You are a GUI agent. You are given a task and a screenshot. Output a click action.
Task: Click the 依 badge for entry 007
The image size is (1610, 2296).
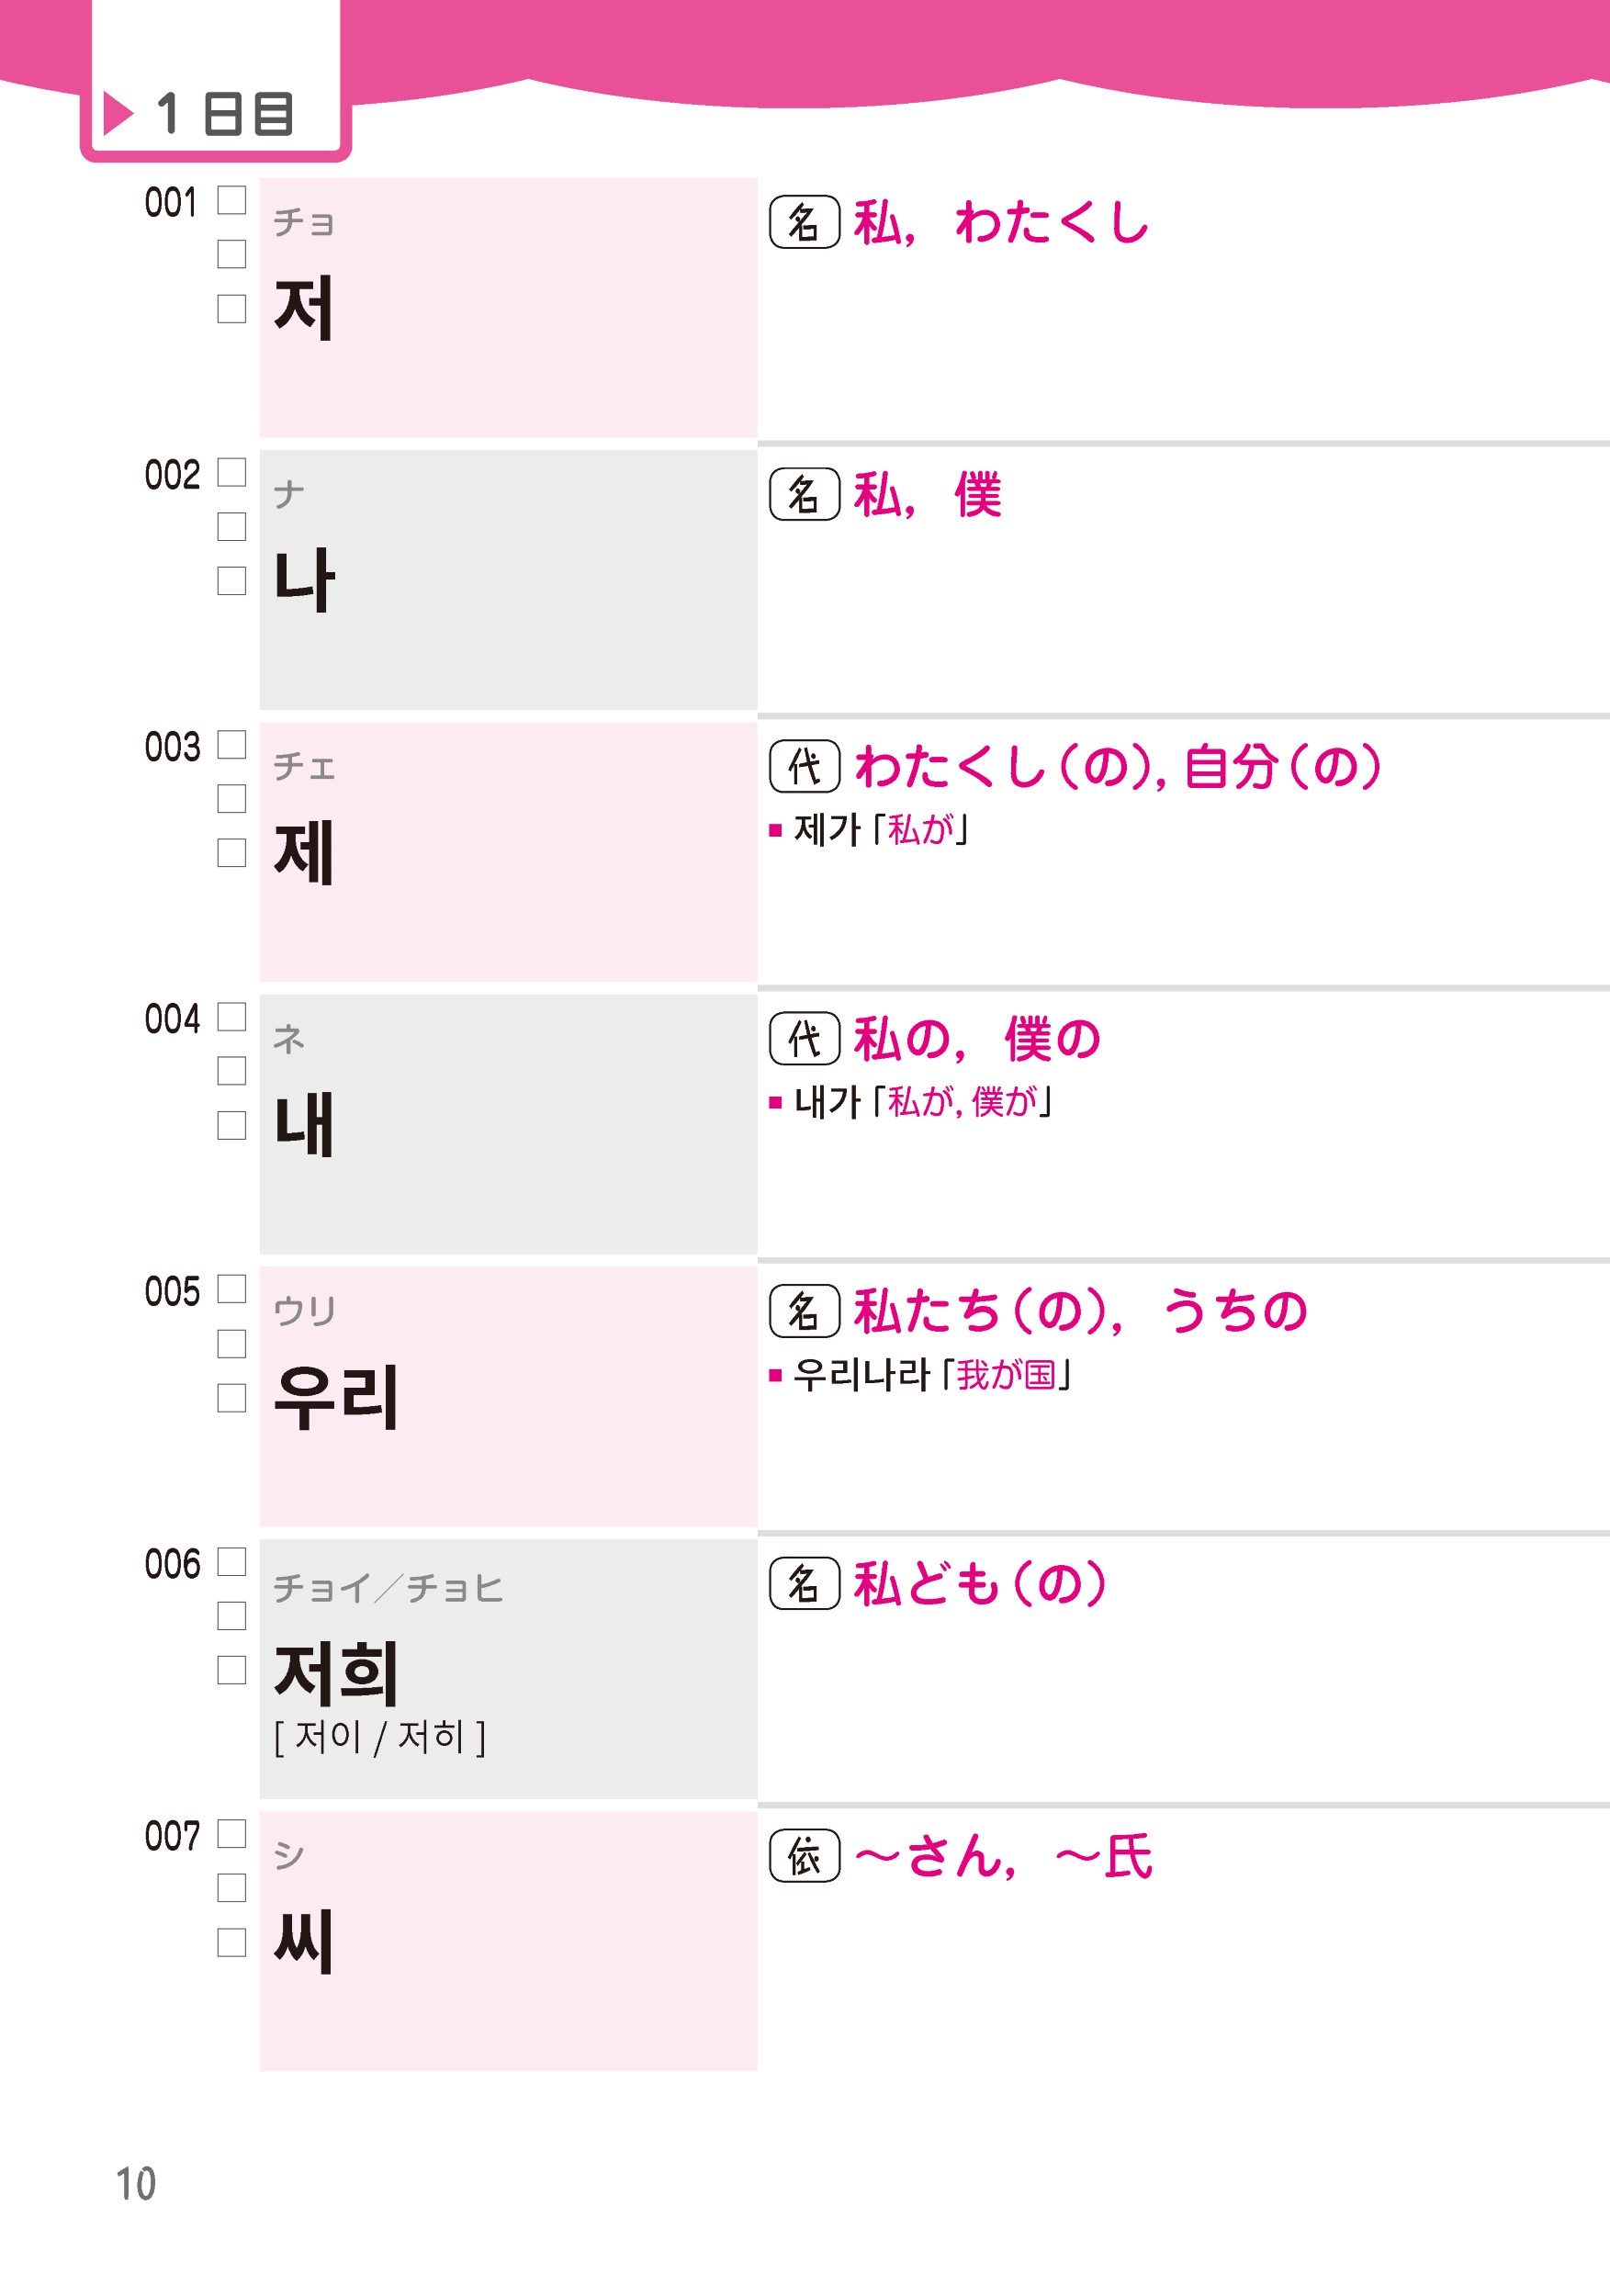click(x=804, y=1856)
